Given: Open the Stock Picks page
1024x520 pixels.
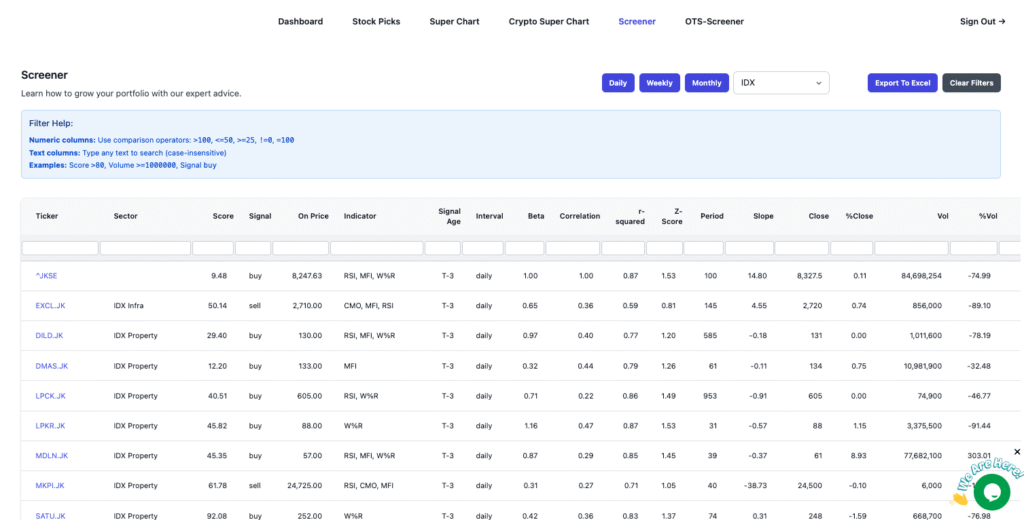Looking at the screenshot, I should pos(376,21).
